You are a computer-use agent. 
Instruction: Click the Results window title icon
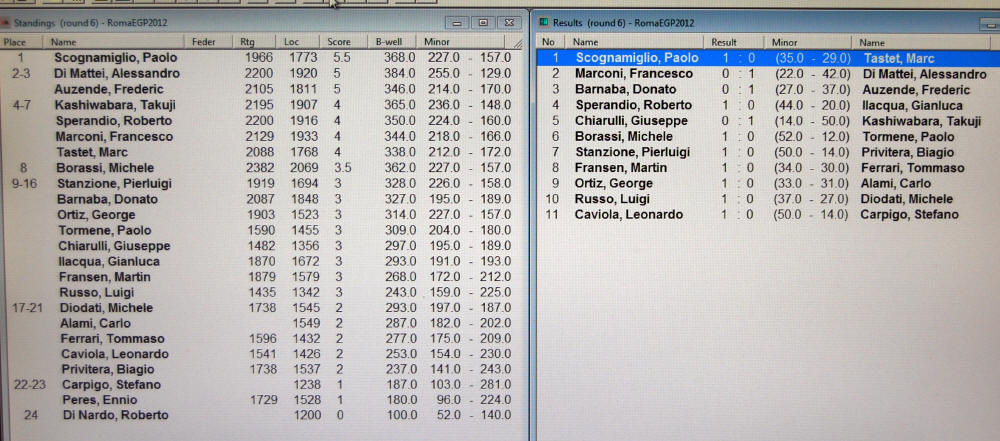tap(544, 22)
